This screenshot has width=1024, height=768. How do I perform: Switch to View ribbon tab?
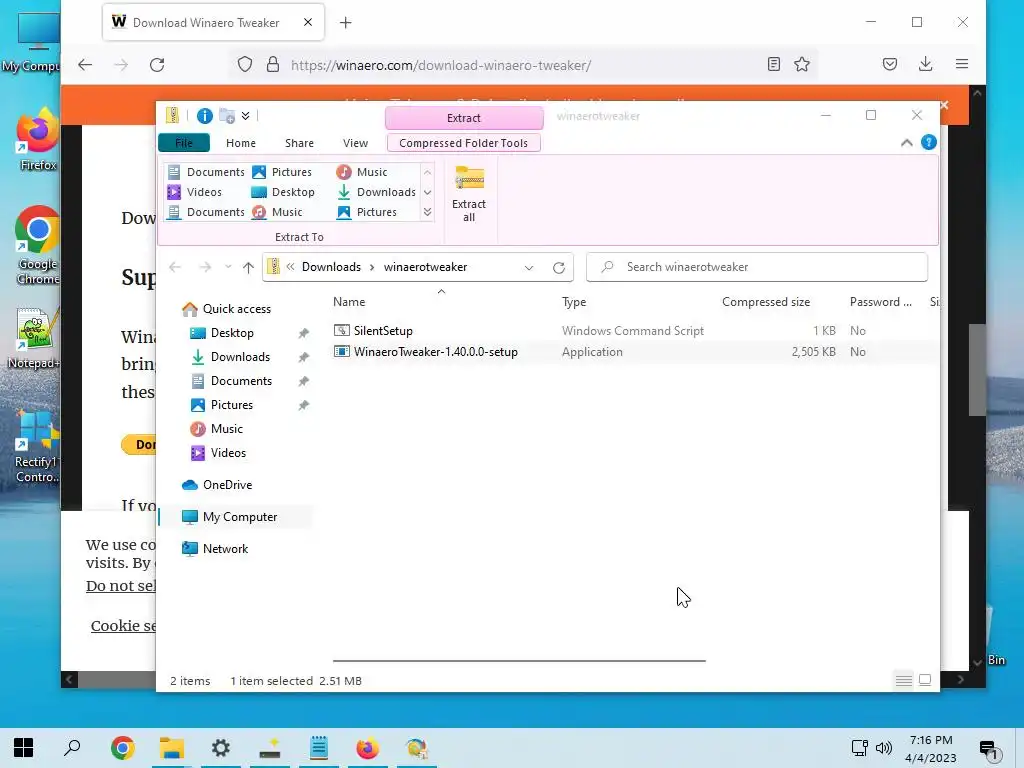tap(355, 143)
